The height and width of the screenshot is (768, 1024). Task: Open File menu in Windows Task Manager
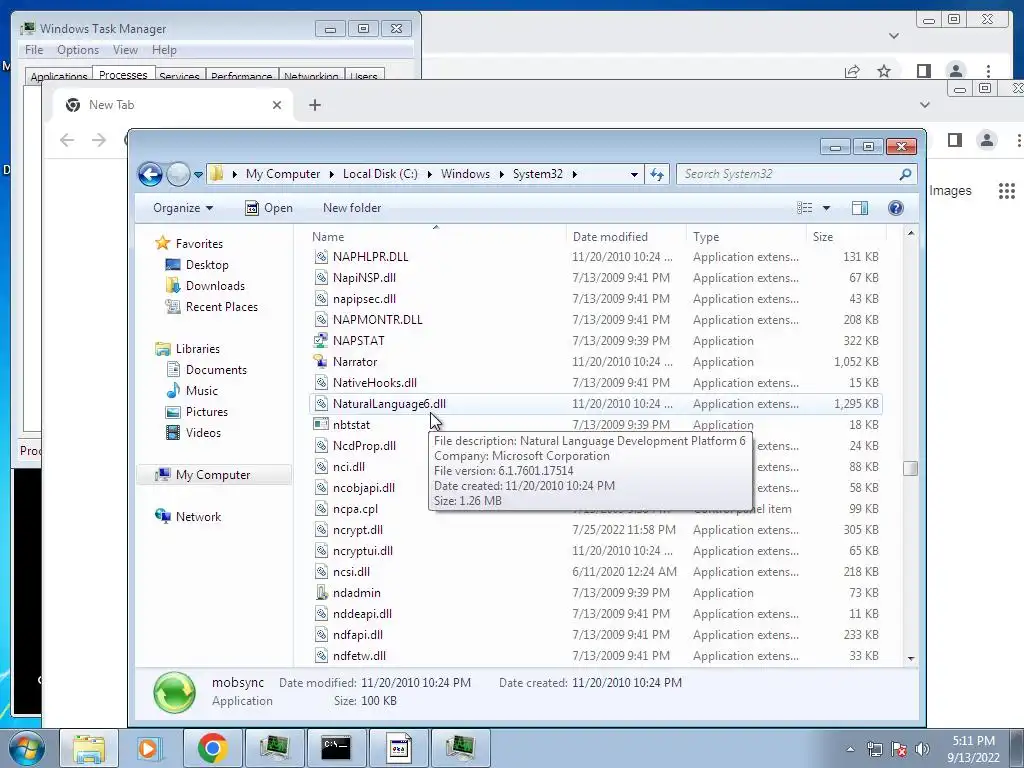tap(34, 50)
